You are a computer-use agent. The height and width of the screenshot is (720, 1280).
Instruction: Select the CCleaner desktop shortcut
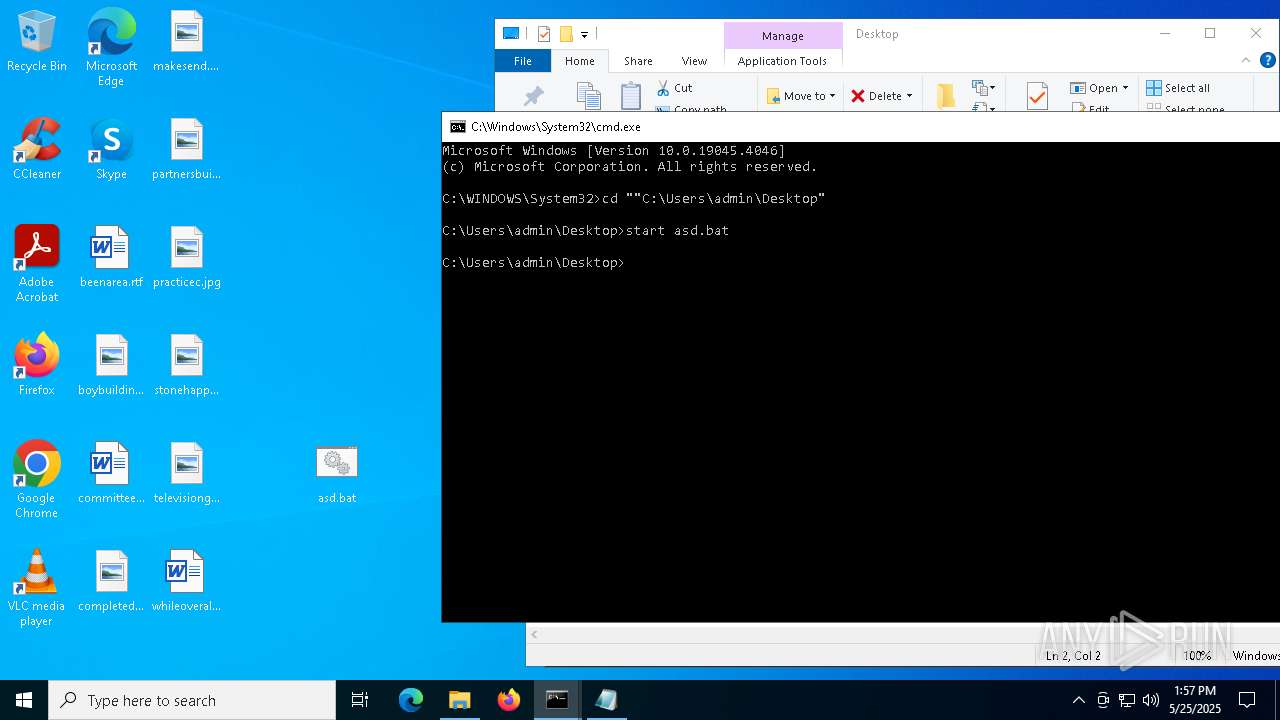click(37, 149)
